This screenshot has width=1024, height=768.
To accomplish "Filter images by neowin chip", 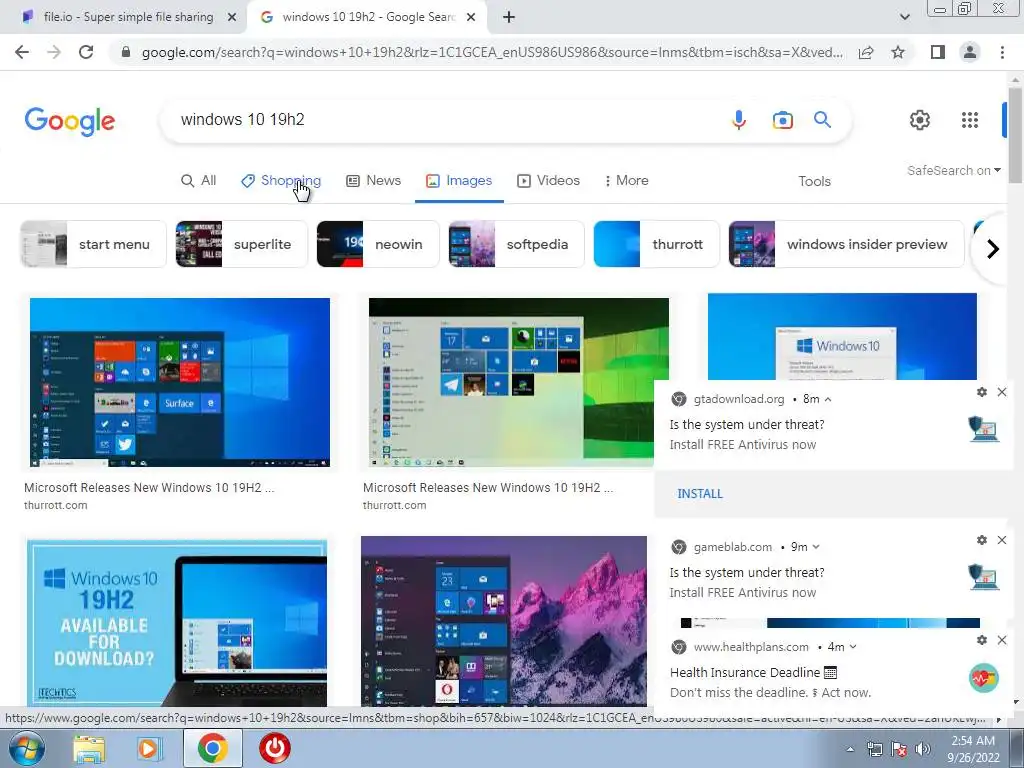I will 378,244.
